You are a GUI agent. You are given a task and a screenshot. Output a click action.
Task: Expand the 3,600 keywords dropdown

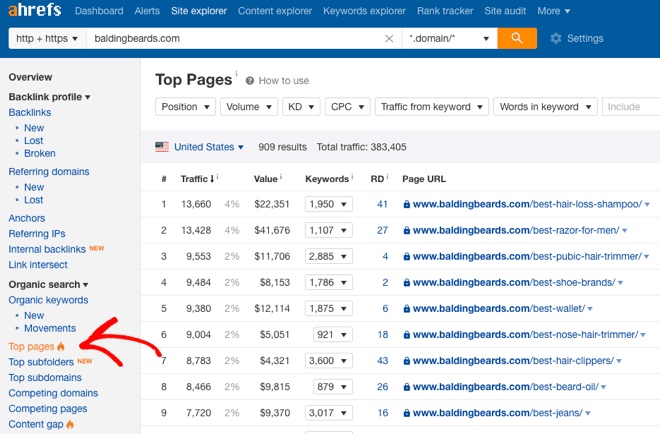click(329, 361)
